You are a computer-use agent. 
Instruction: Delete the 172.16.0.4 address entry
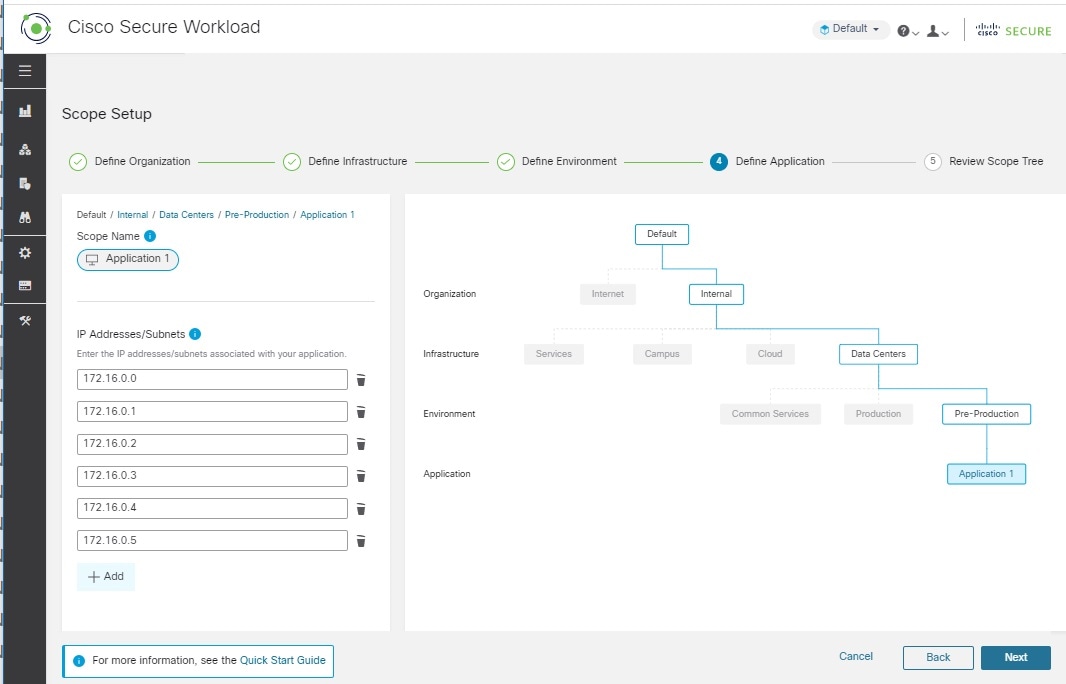[361, 509]
